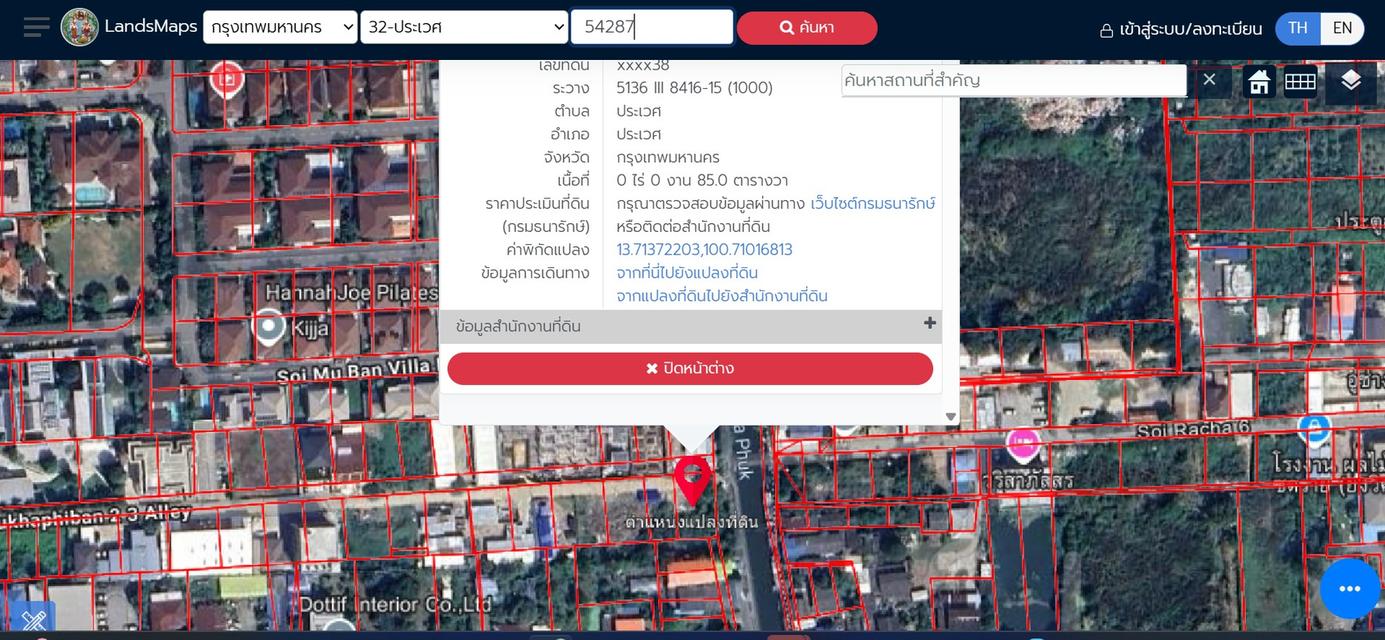Click the popup scroll-down arrow

(x=951, y=417)
